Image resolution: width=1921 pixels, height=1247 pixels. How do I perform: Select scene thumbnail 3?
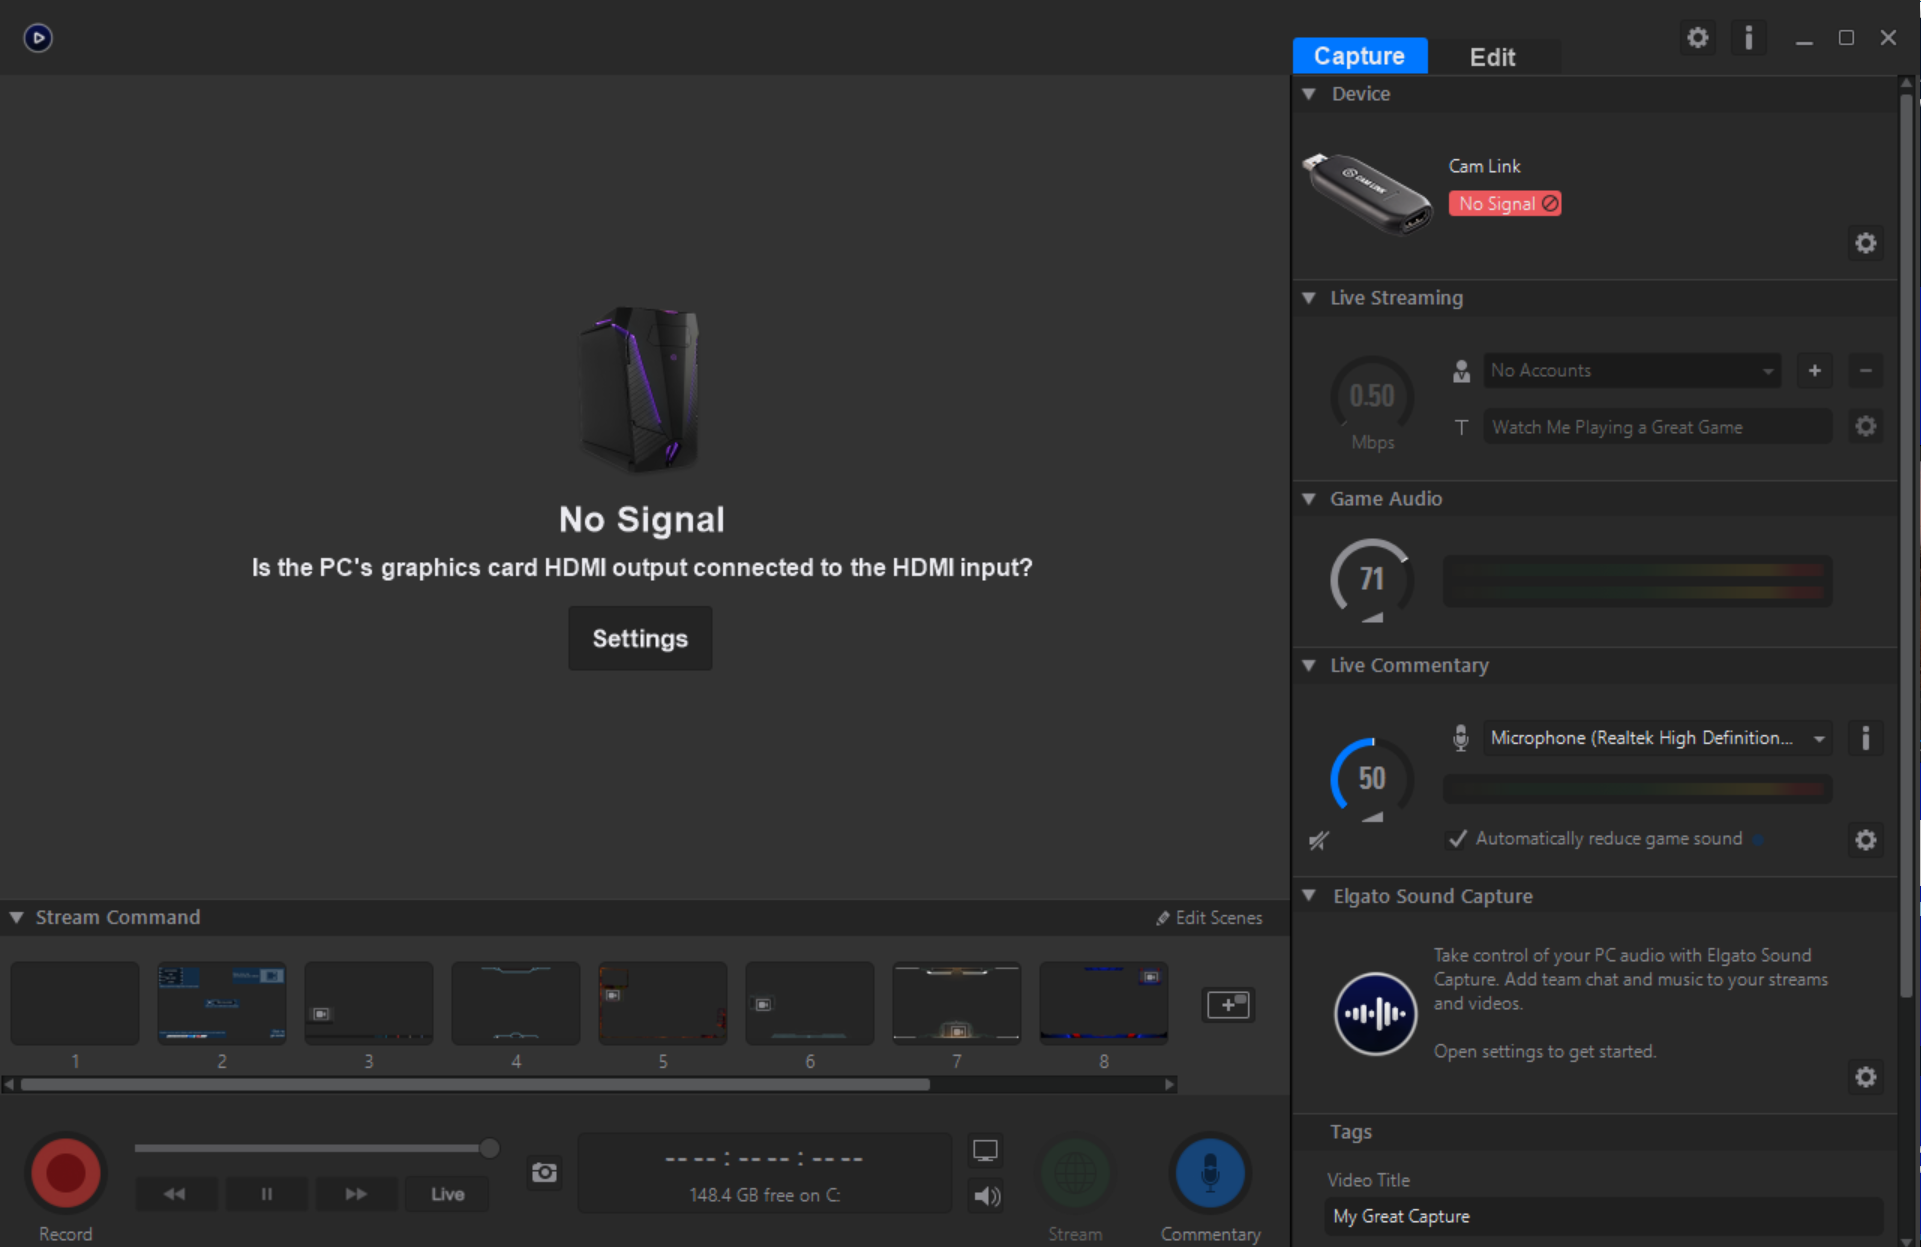(x=369, y=1004)
